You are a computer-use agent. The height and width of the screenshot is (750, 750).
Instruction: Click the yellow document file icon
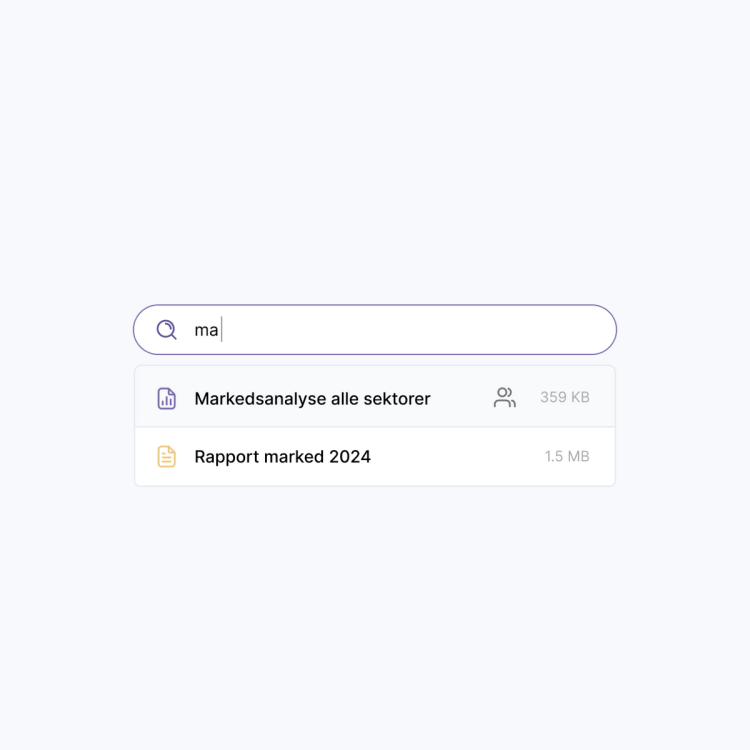click(167, 457)
